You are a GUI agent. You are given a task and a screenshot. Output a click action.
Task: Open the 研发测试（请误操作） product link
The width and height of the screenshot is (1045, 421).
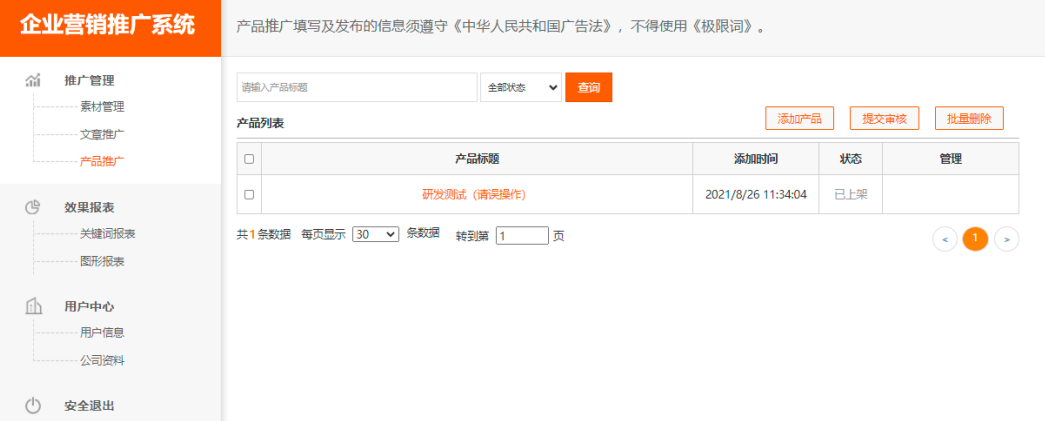coord(474,195)
